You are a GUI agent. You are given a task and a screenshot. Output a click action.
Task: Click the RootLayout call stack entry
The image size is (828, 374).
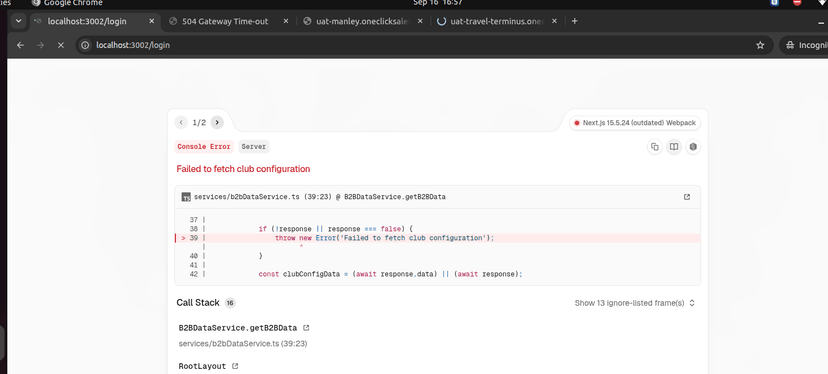(202, 366)
